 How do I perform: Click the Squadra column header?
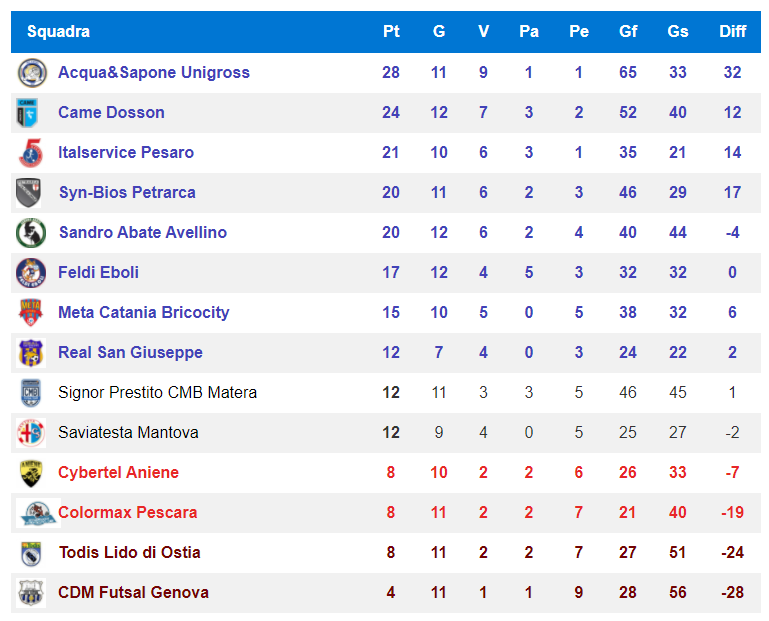point(58,31)
